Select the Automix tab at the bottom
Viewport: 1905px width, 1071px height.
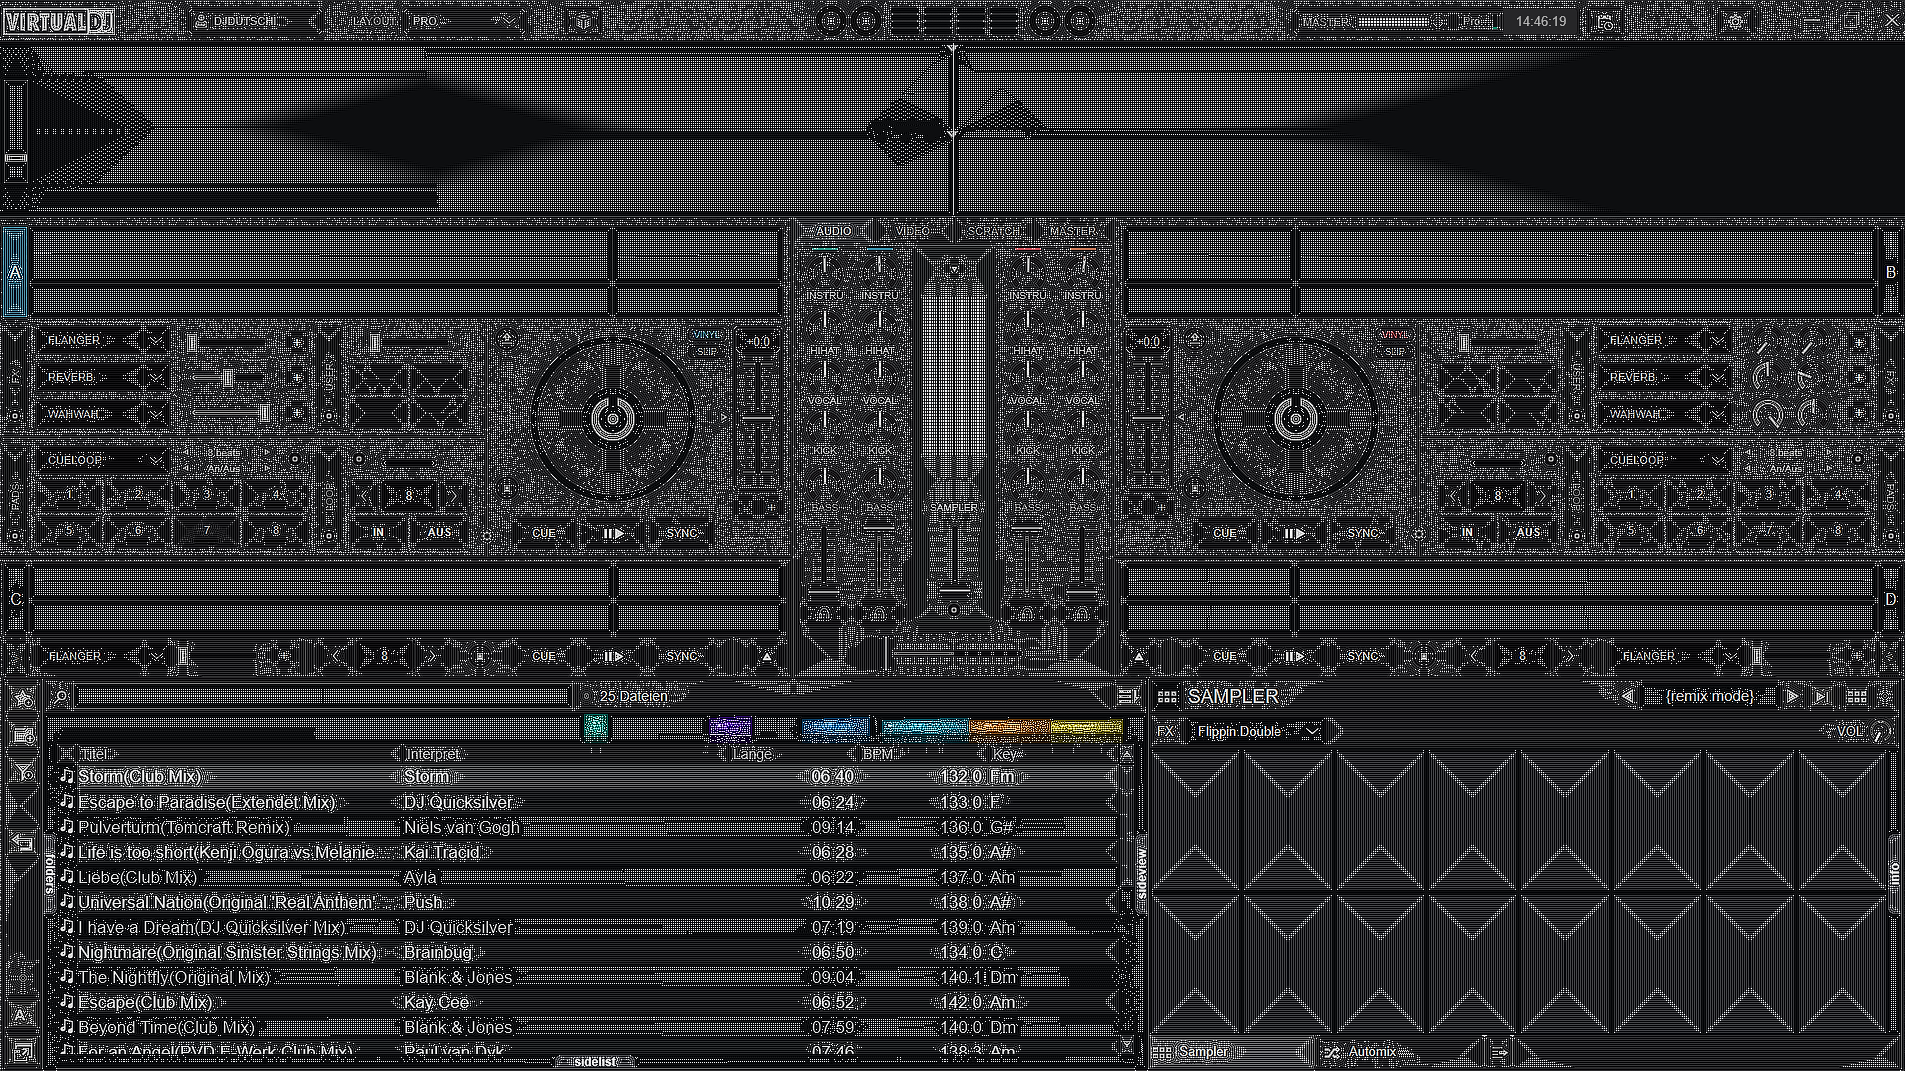[1400, 1052]
